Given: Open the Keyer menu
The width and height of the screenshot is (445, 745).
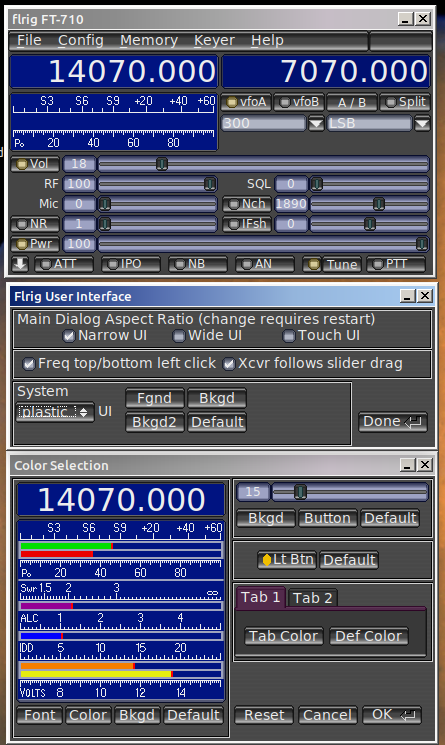Looking at the screenshot, I should tap(214, 40).
